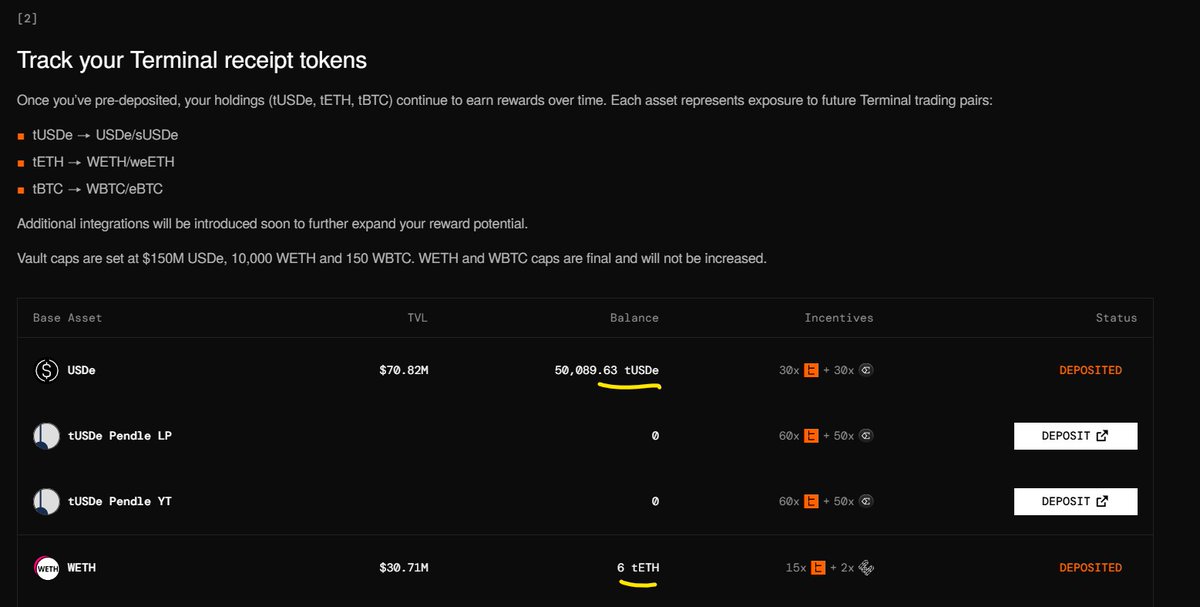
Task: Click the 50,089.63 tUSDe balance
Action: [607, 370]
